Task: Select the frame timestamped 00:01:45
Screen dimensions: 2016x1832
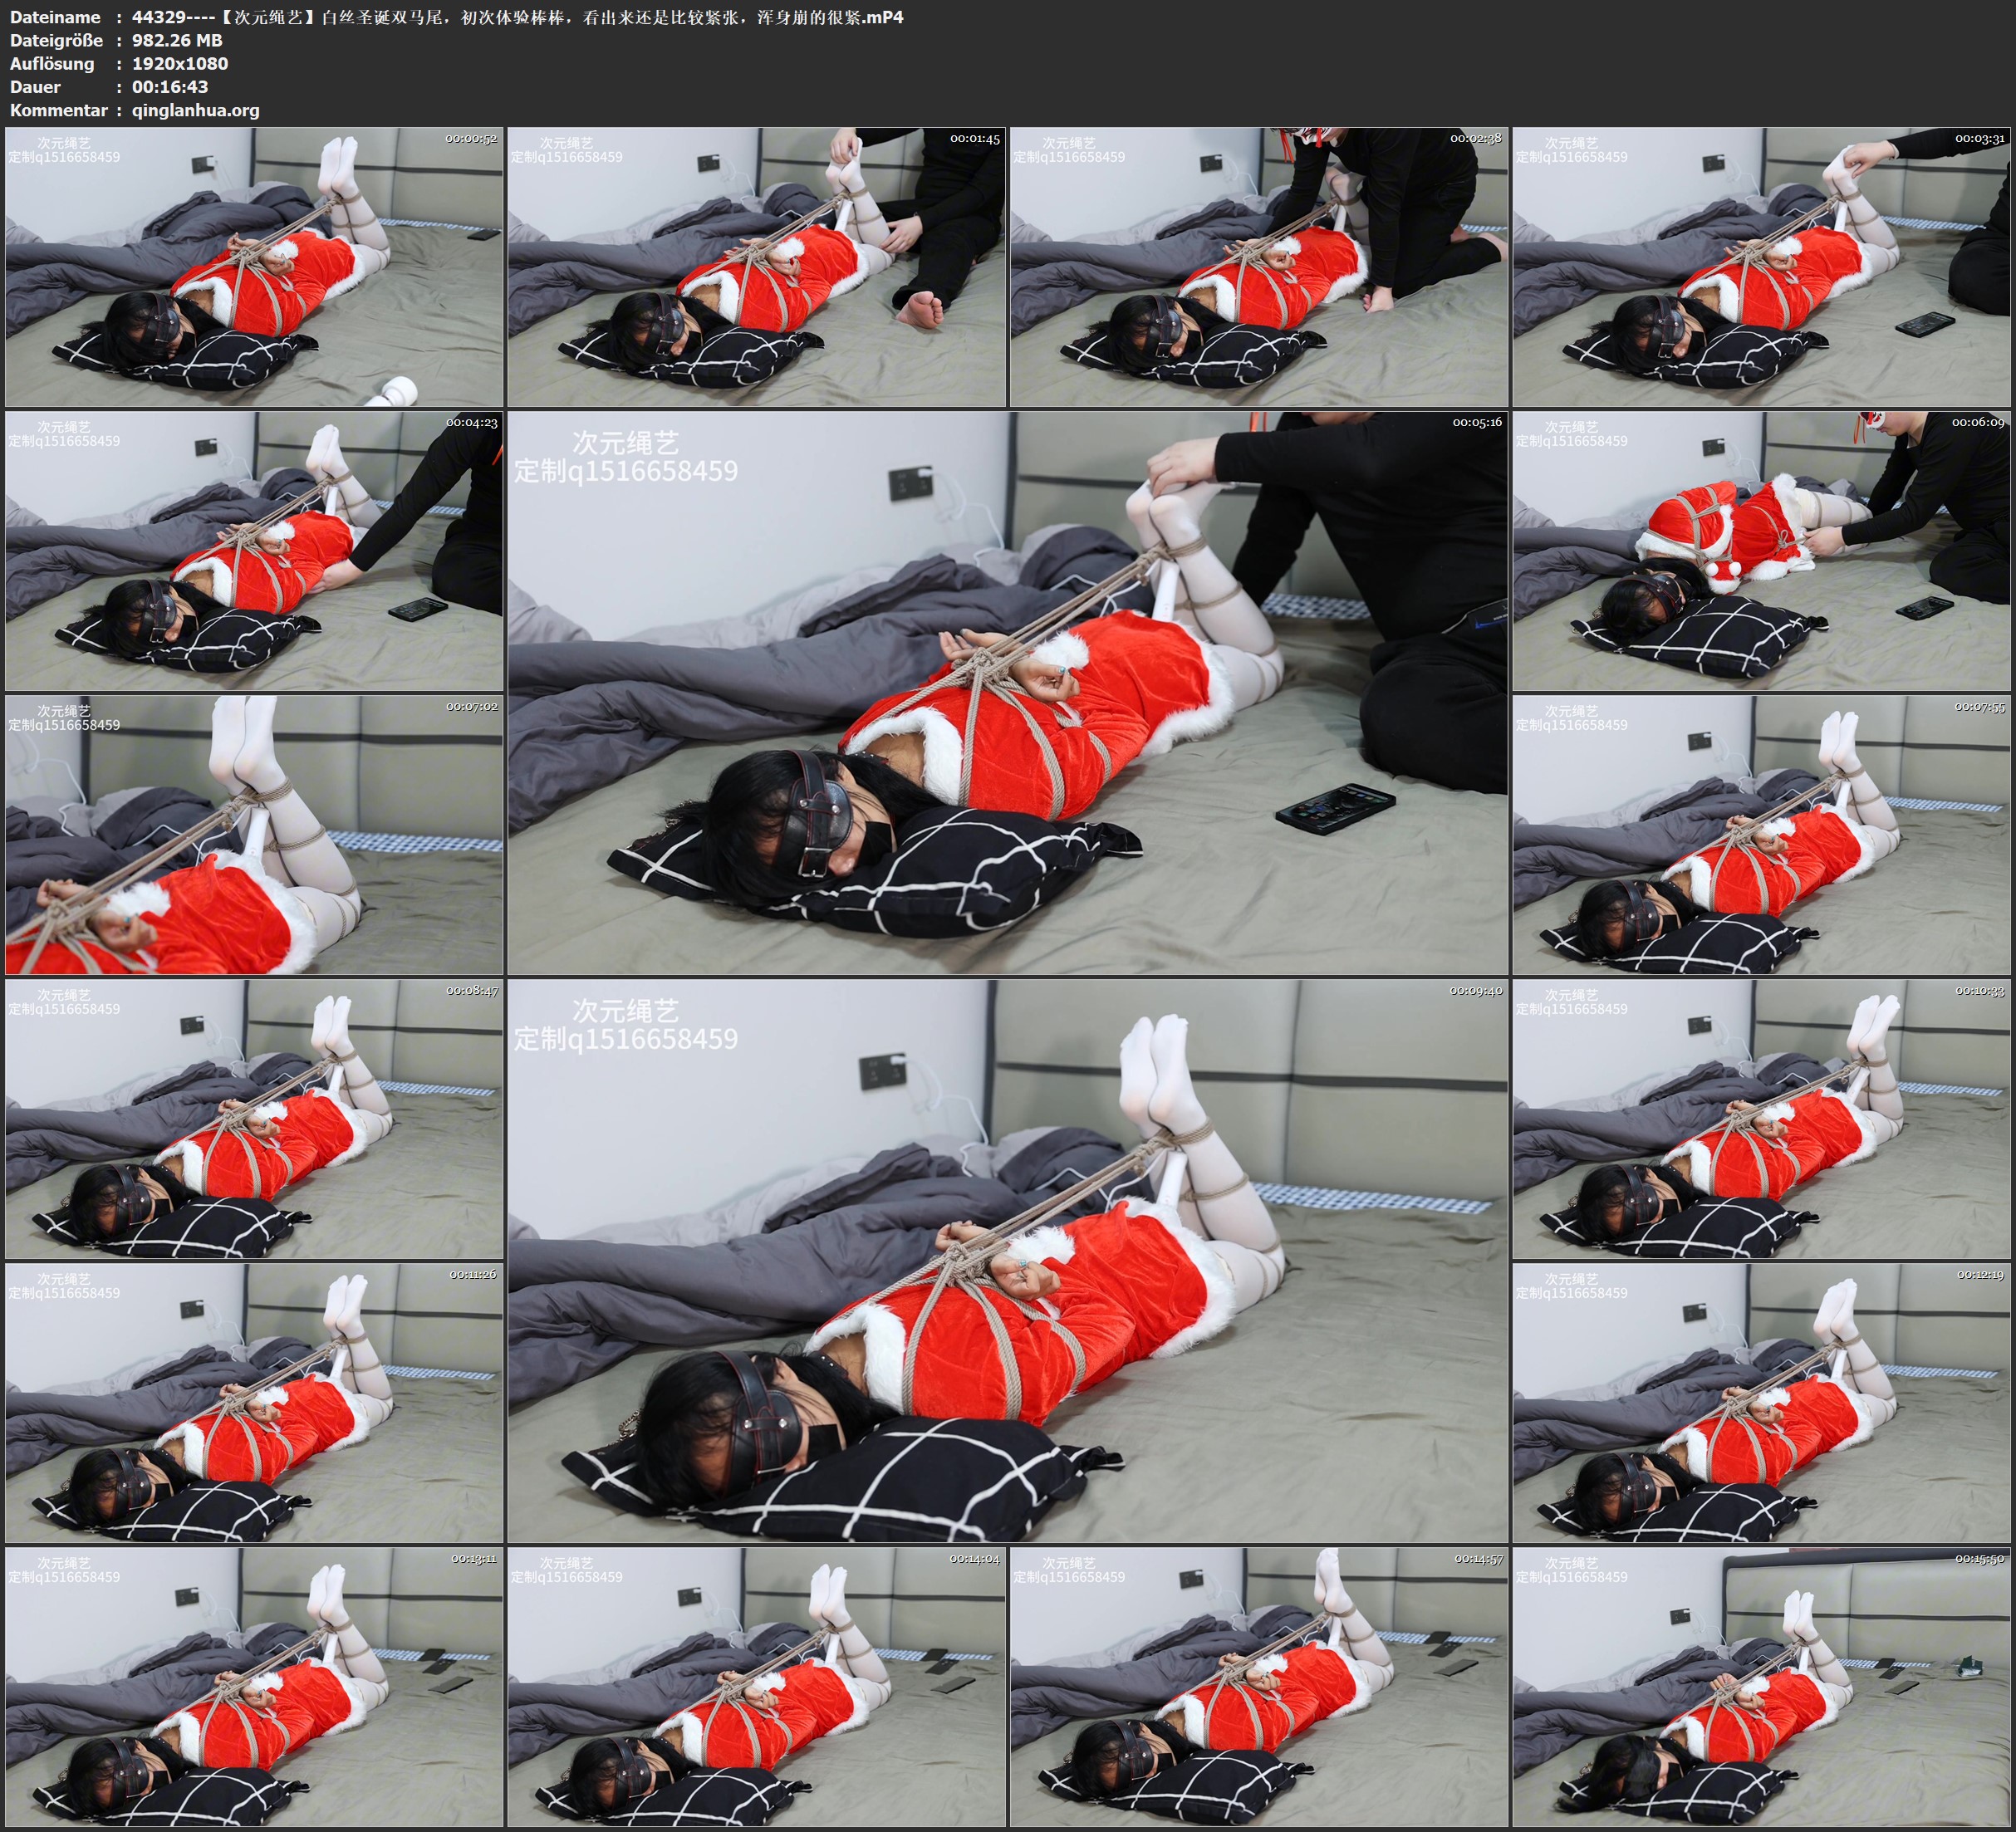Action: [x=756, y=266]
